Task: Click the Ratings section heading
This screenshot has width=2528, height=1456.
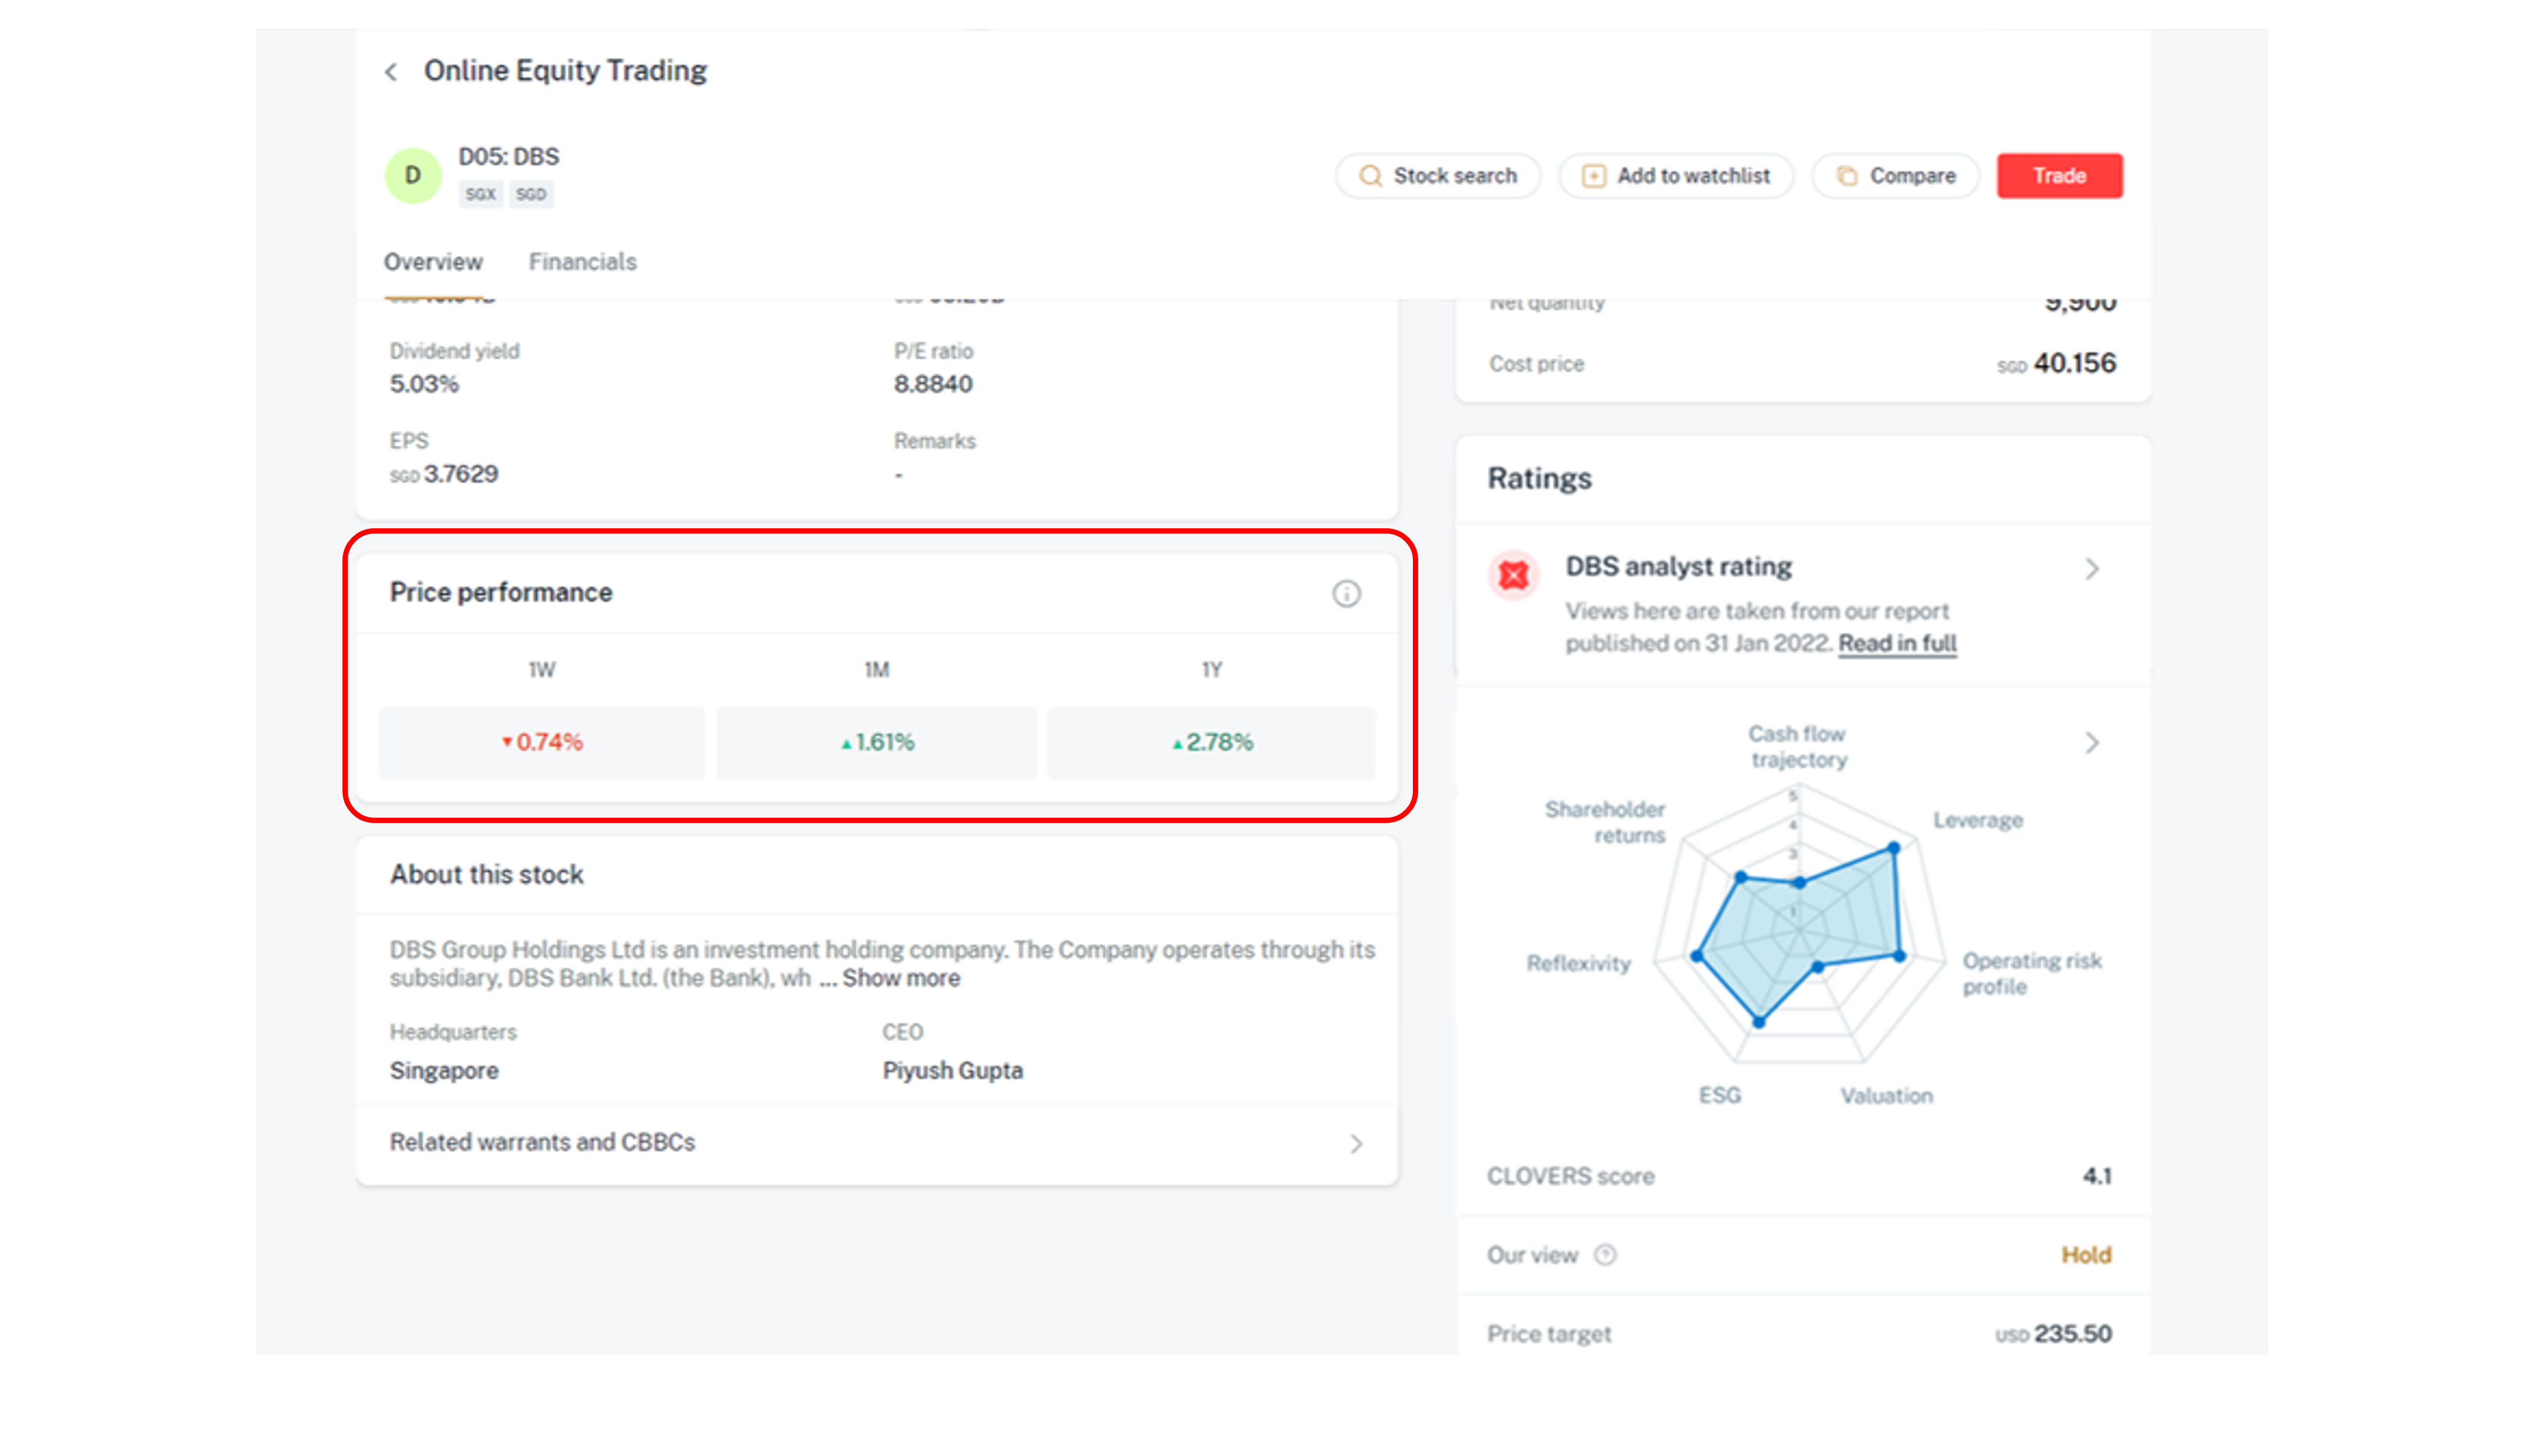Action: 1539,479
